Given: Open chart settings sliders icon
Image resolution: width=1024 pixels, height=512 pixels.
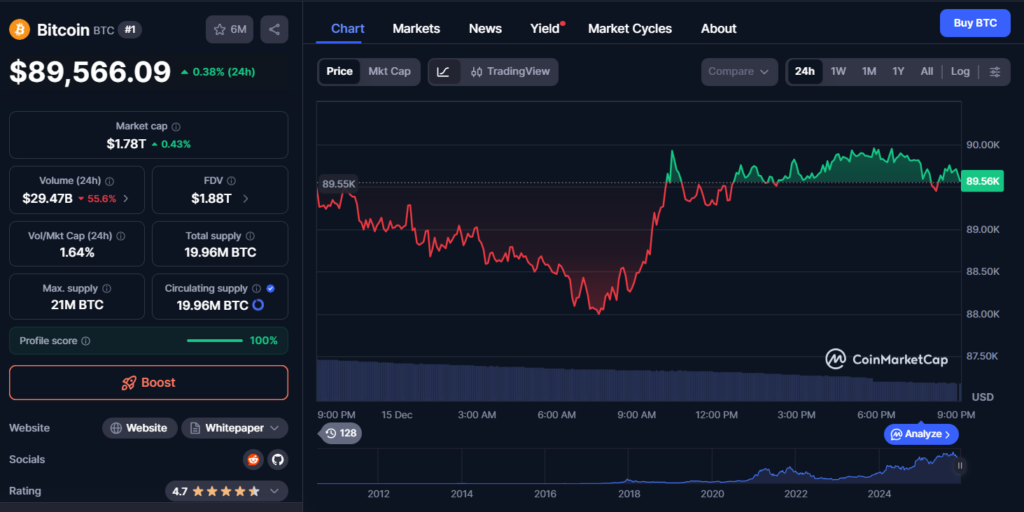Looking at the screenshot, I should click(x=994, y=72).
